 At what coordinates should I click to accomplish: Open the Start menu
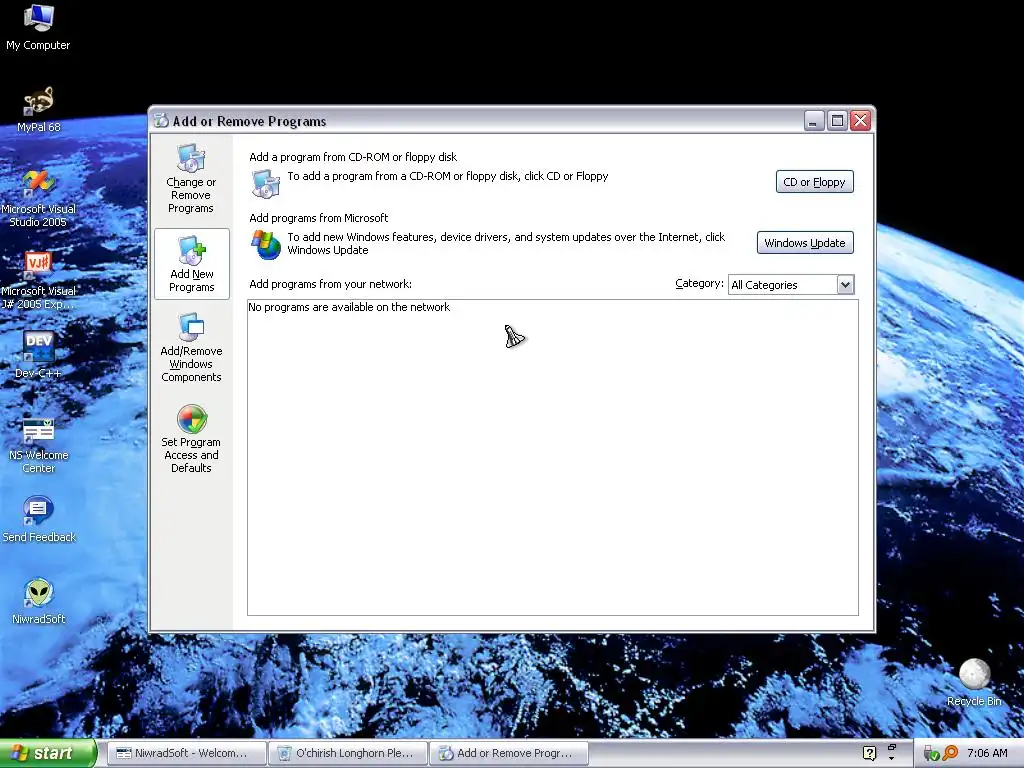[48, 753]
